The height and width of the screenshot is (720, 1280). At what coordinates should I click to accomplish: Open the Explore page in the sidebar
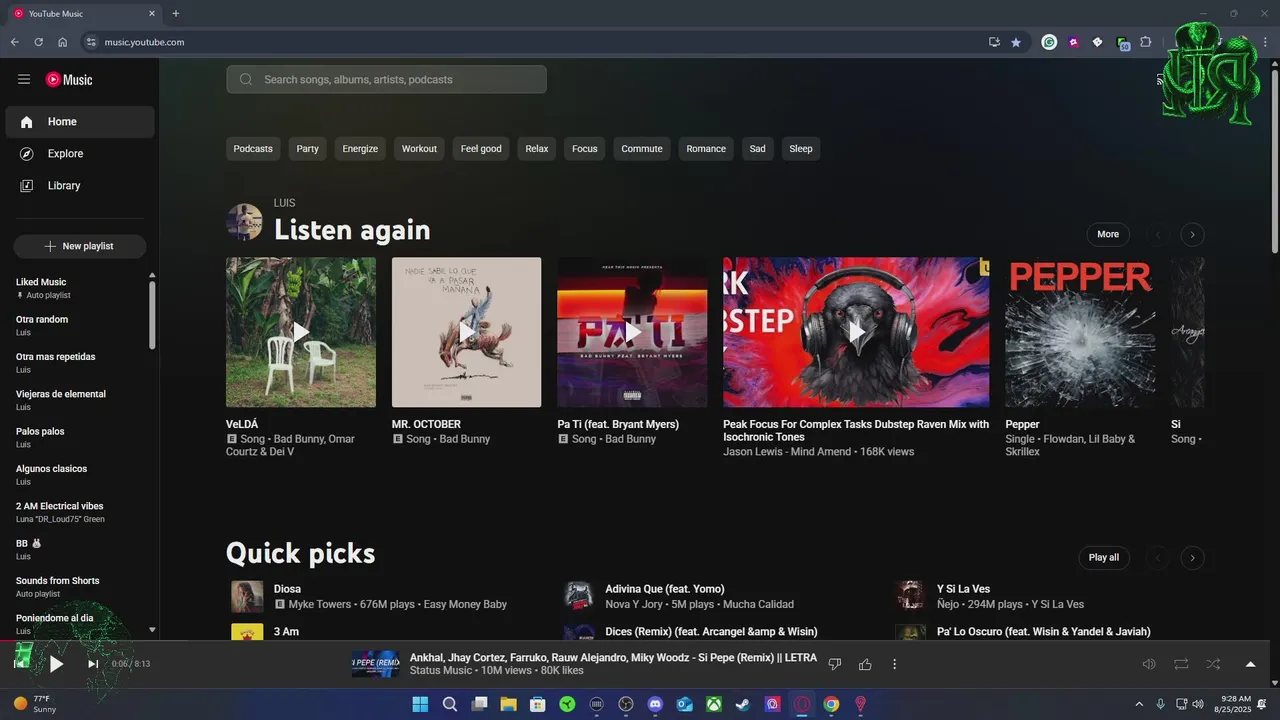(80, 154)
